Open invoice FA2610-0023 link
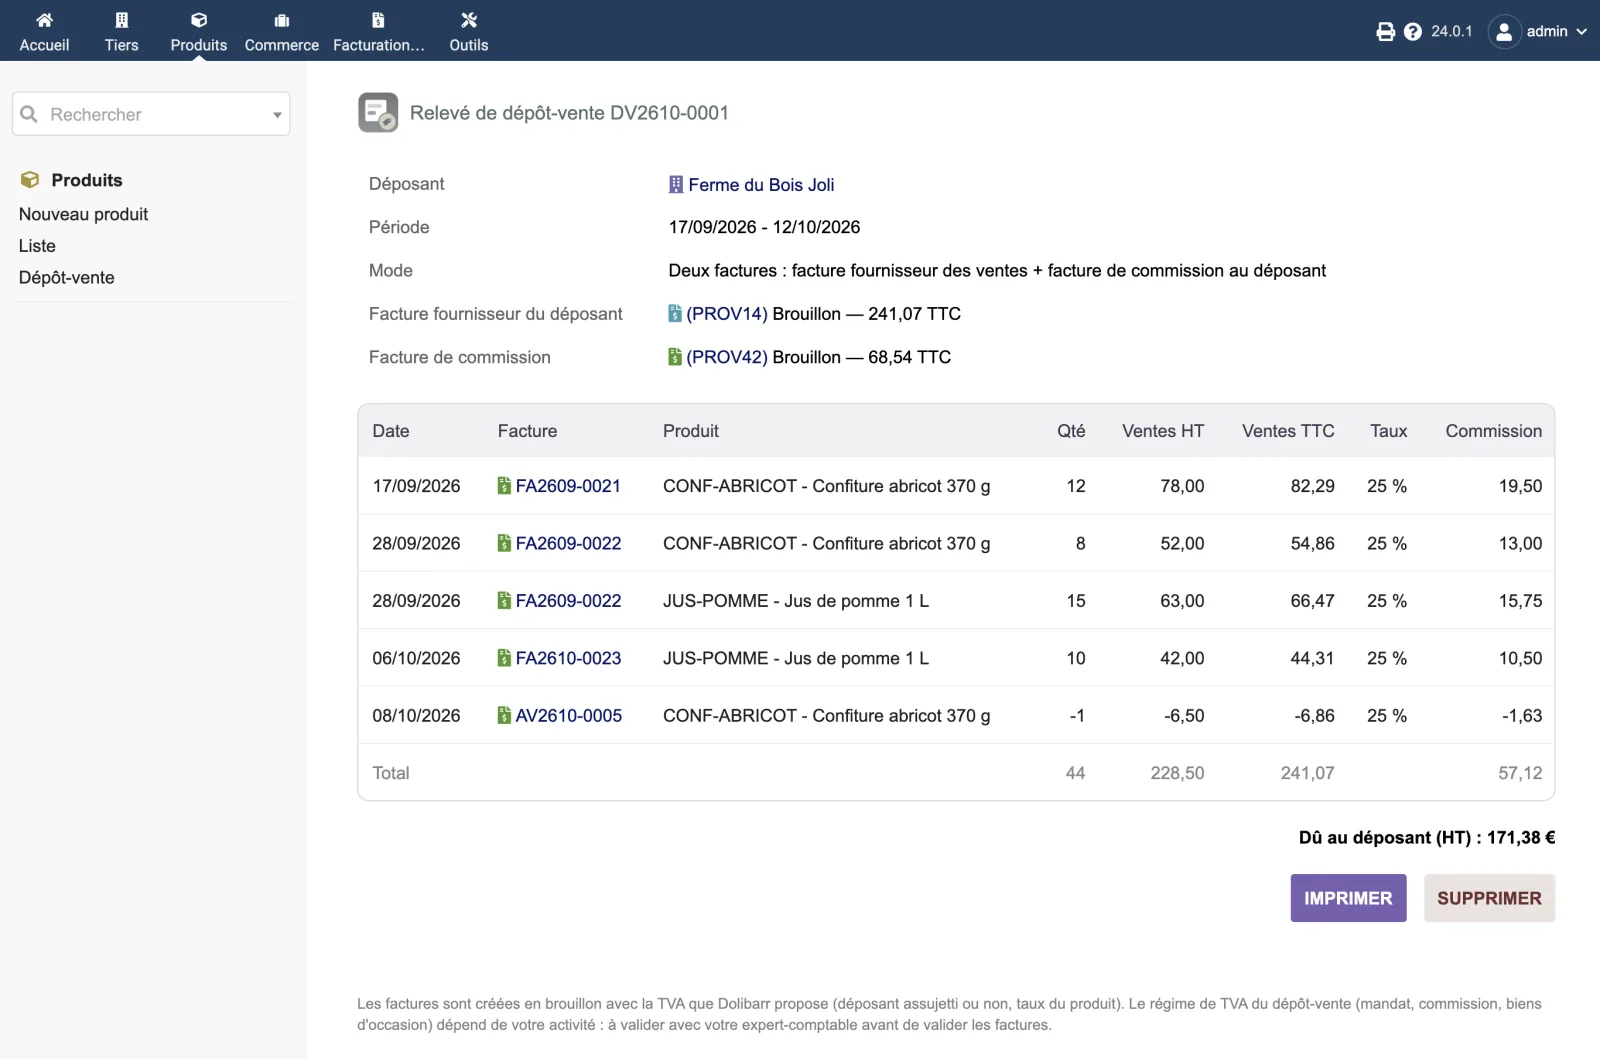This screenshot has width=1600, height=1058. click(568, 658)
